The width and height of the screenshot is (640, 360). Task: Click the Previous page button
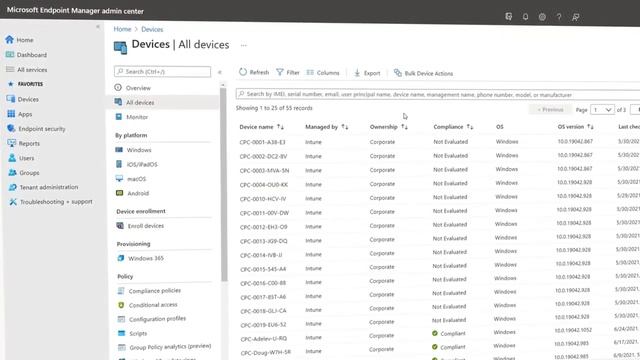550,109
